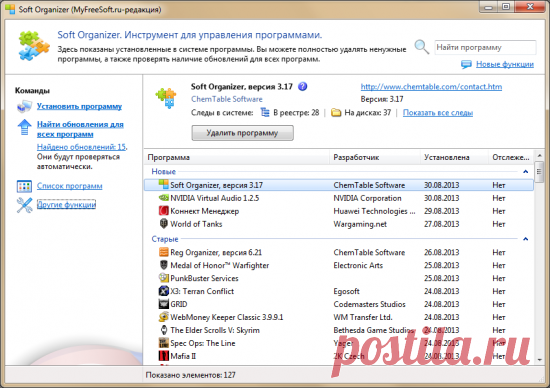Click the magnifier search icon
Screen dimensions: 550x388
pos(421,47)
